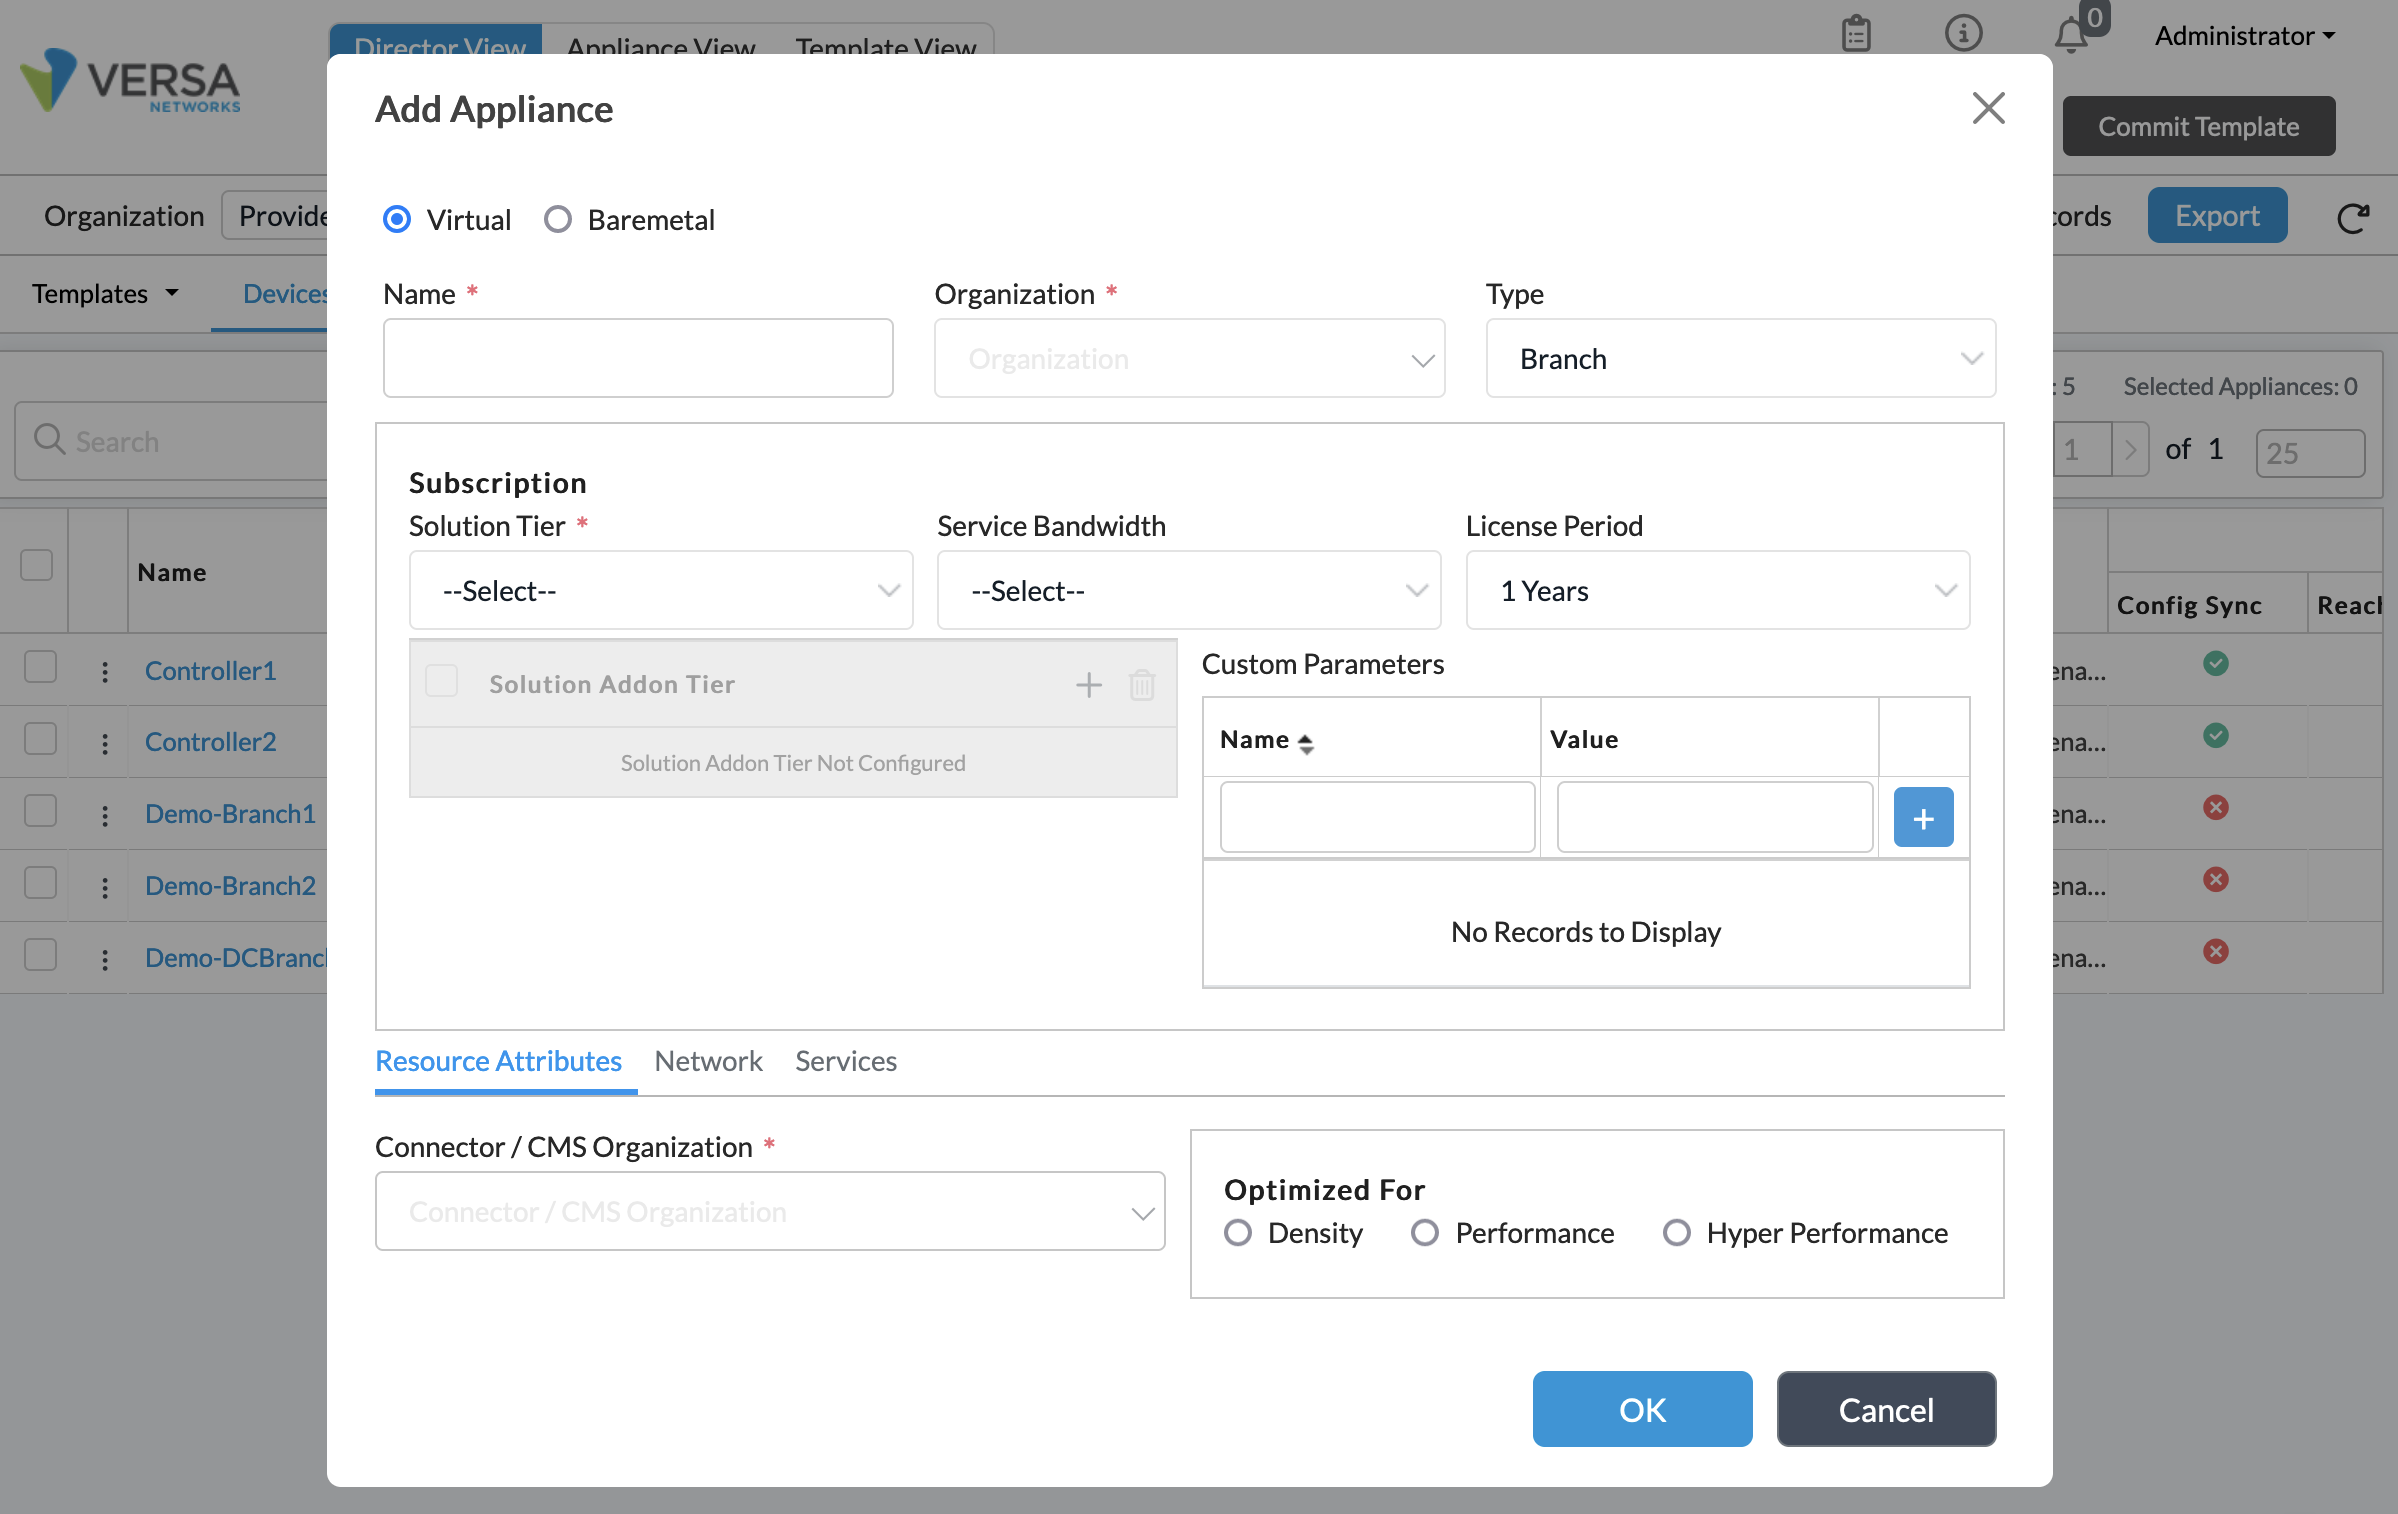The image size is (2398, 1514).
Task: Open the Controller1 appliance link
Action: click(x=210, y=671)
